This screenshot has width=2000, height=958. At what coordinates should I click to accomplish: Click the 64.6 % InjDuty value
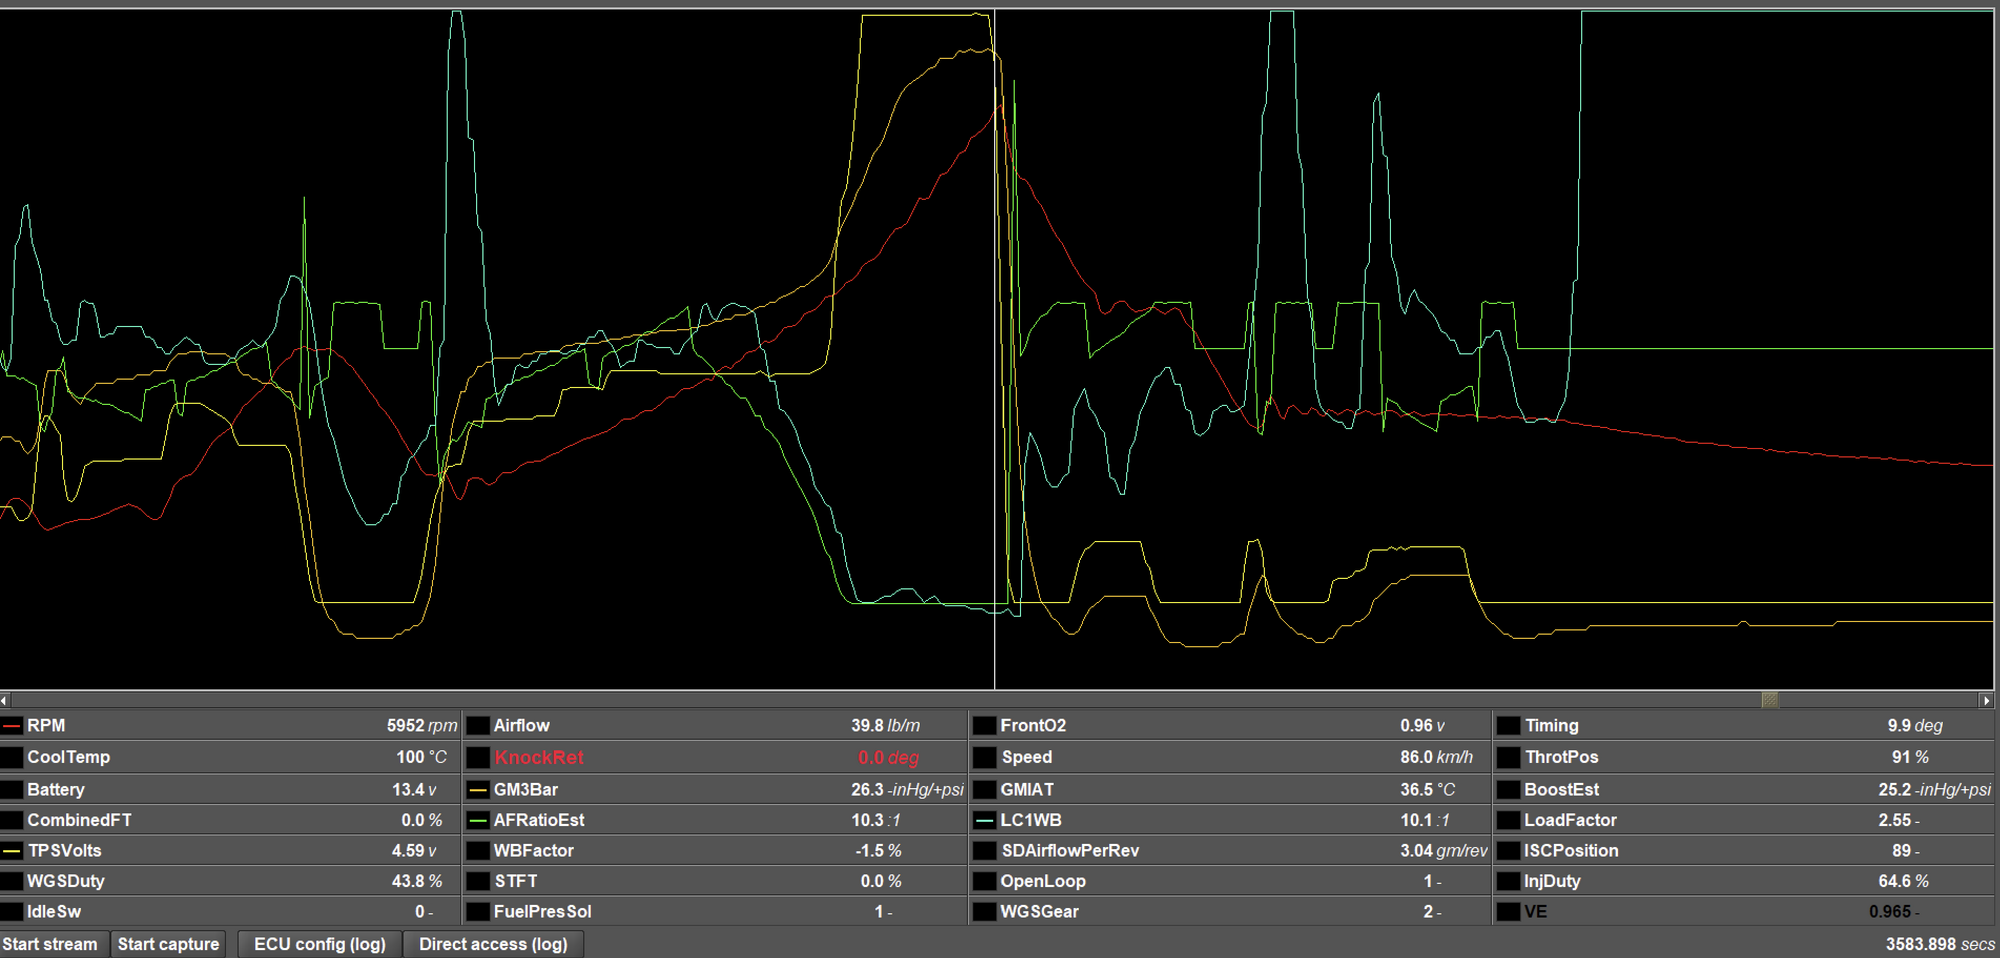point(1903,881)
